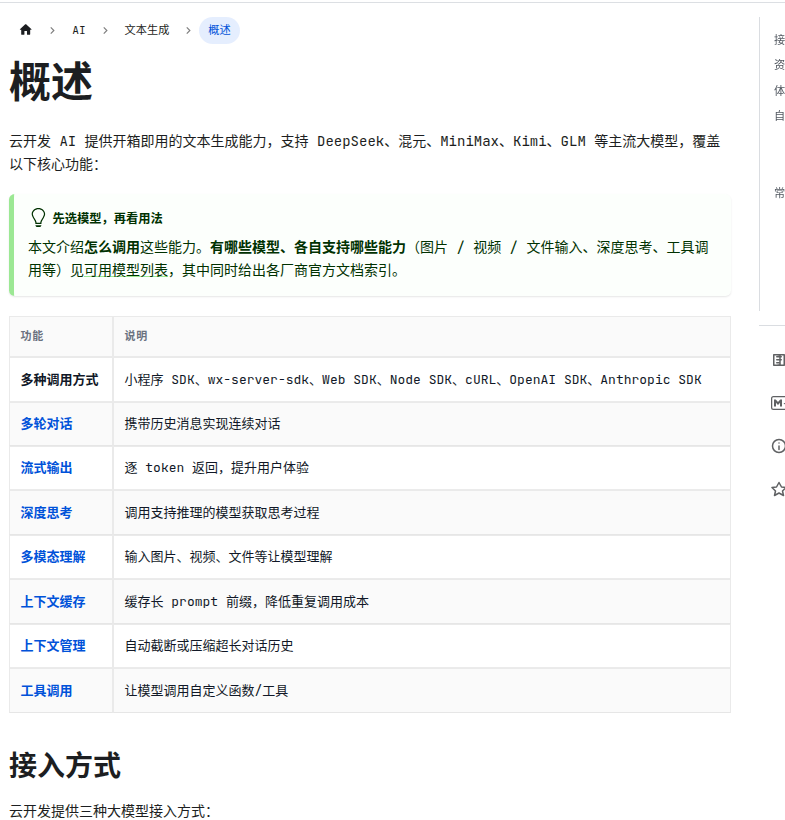Click the 逐 token 返回 description cell
The width and height of the screenshot is (785, 820).
pos(422,468)
